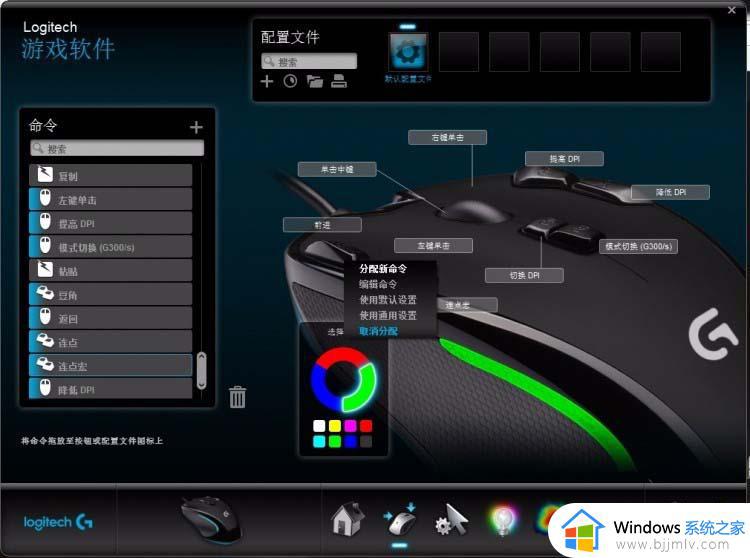Click 左键单击 label on mouse diagram
Screen dimensions: 750x558
point(433,246)
